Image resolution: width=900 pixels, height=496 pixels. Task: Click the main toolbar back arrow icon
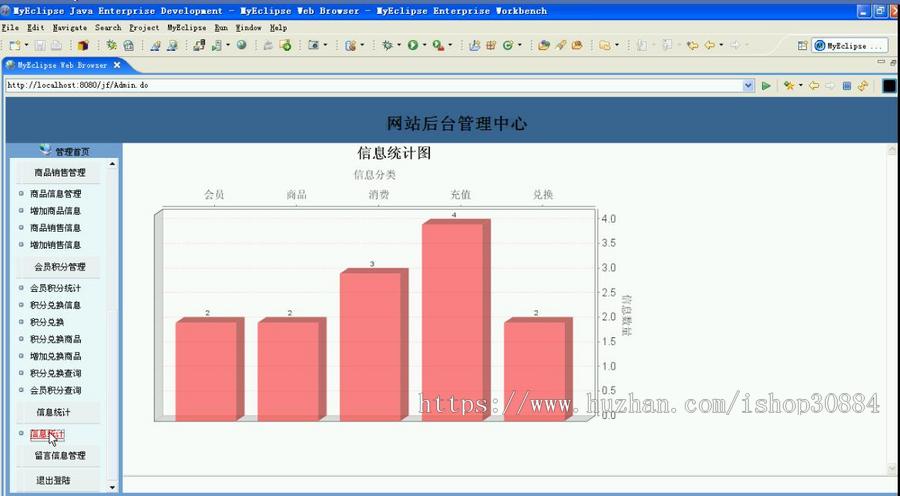click(710, 45)
